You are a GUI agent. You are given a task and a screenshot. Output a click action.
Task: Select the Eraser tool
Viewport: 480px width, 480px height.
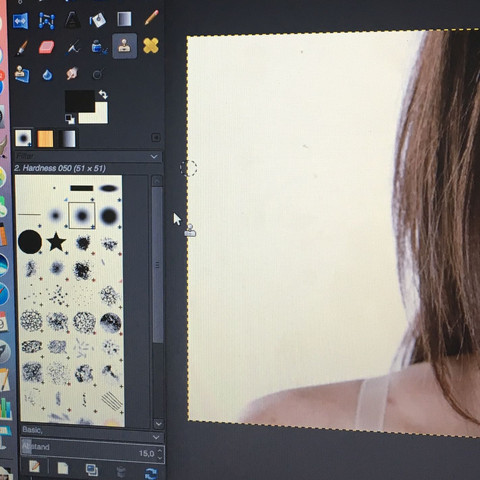coord(46,47)
